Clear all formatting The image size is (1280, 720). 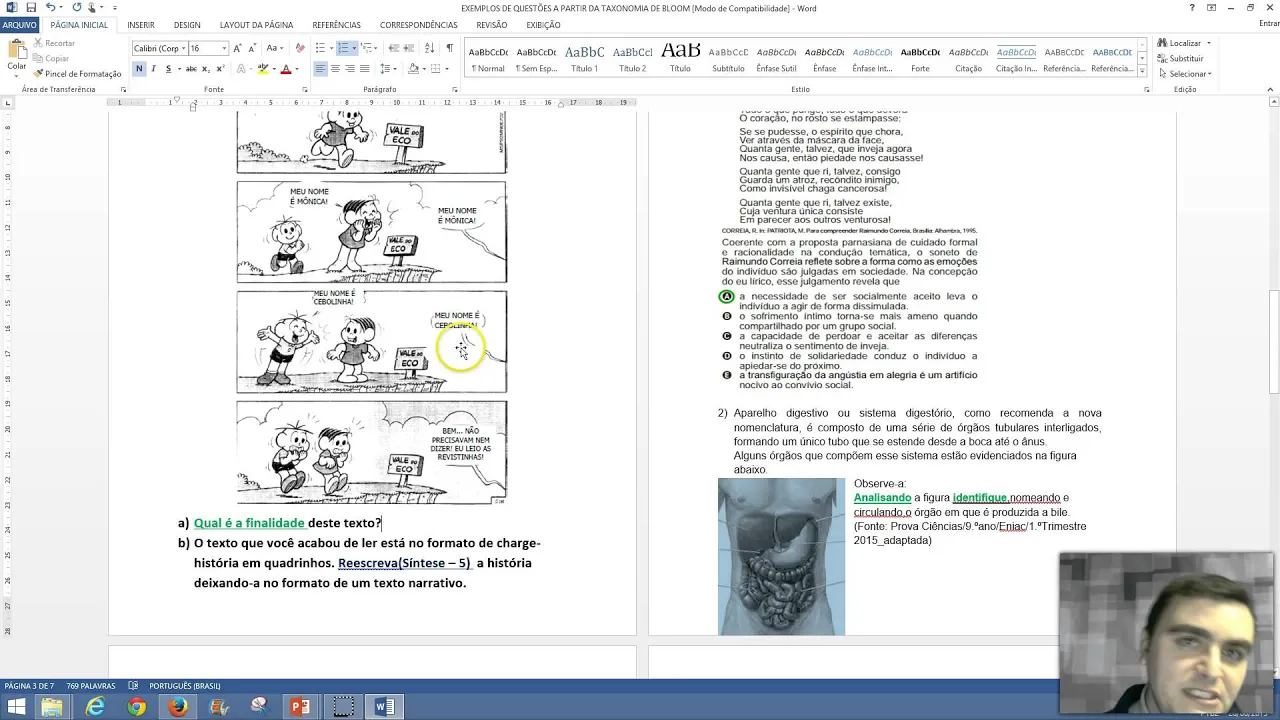[x=300, y=48]
